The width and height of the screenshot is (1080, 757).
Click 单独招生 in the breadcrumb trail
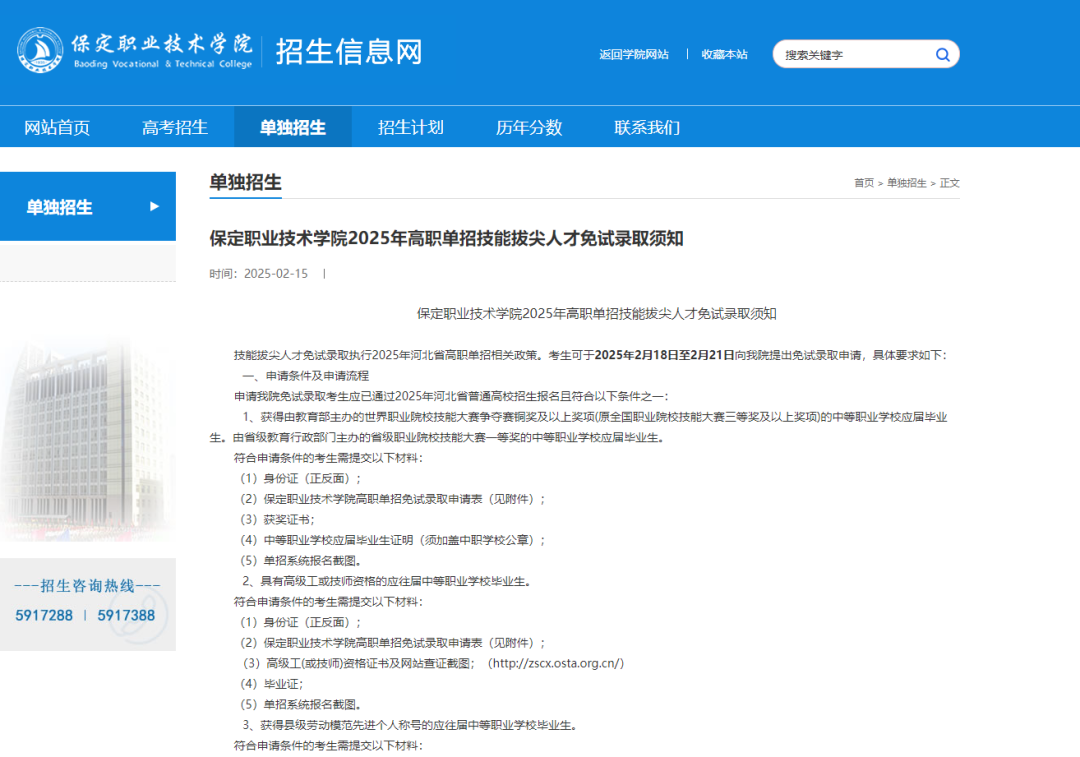(907, 183)
